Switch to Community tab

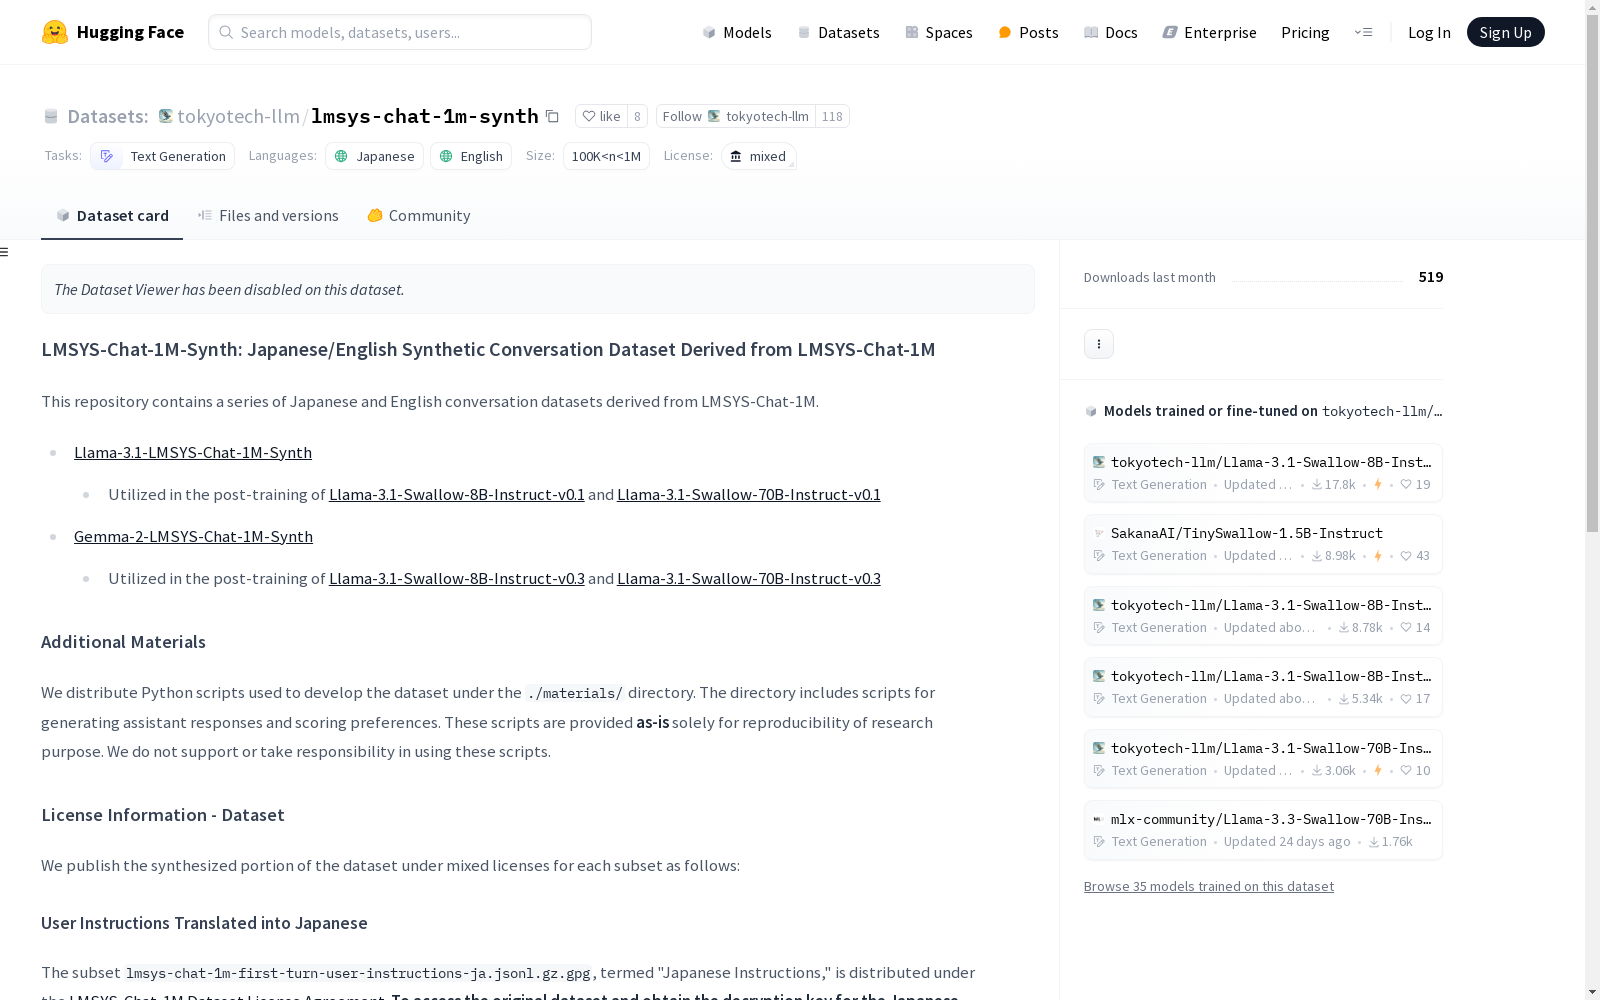418,215
